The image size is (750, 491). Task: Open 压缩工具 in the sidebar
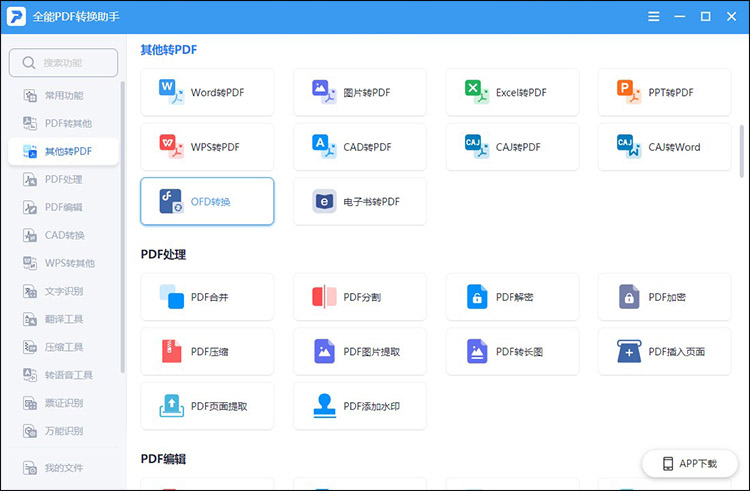63,347
